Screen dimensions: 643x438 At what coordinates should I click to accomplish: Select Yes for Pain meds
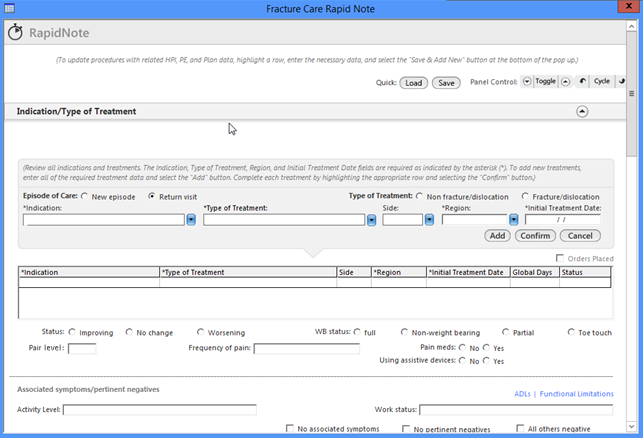(486, 348)
